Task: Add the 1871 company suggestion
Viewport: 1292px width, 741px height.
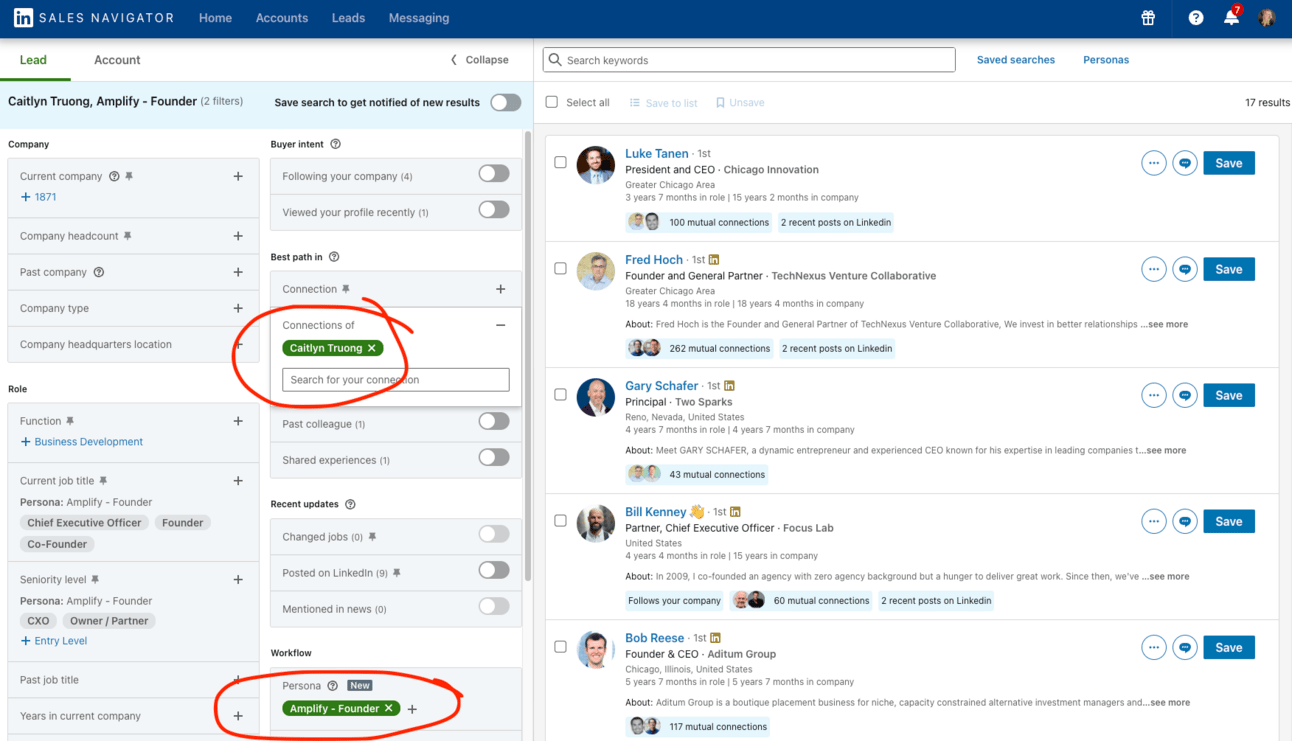Action: click(x=39, y=197)
